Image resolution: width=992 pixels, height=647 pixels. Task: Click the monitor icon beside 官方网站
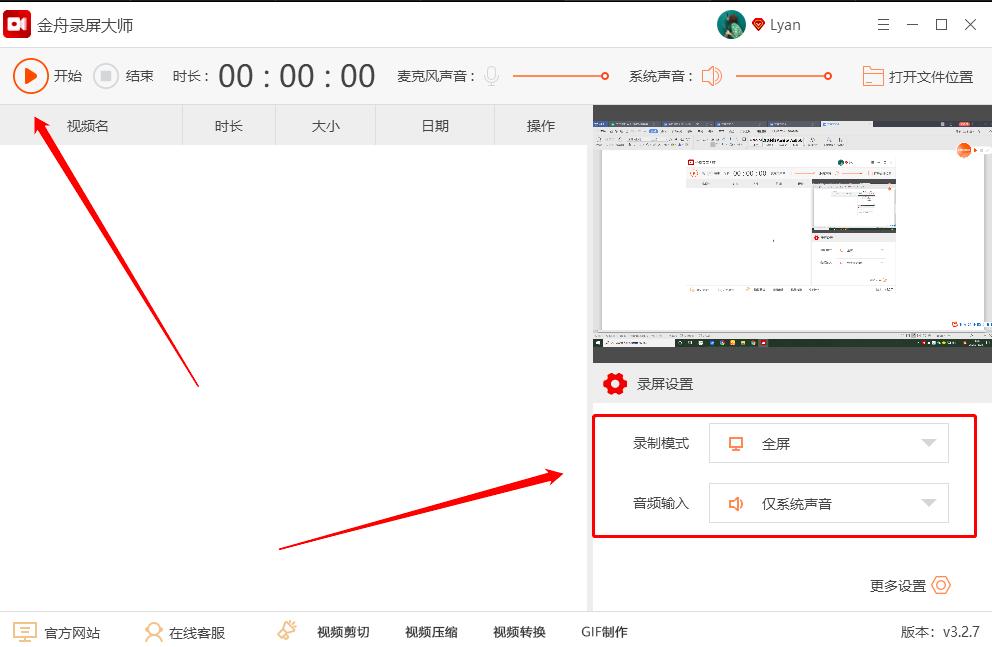coord(25,632)
